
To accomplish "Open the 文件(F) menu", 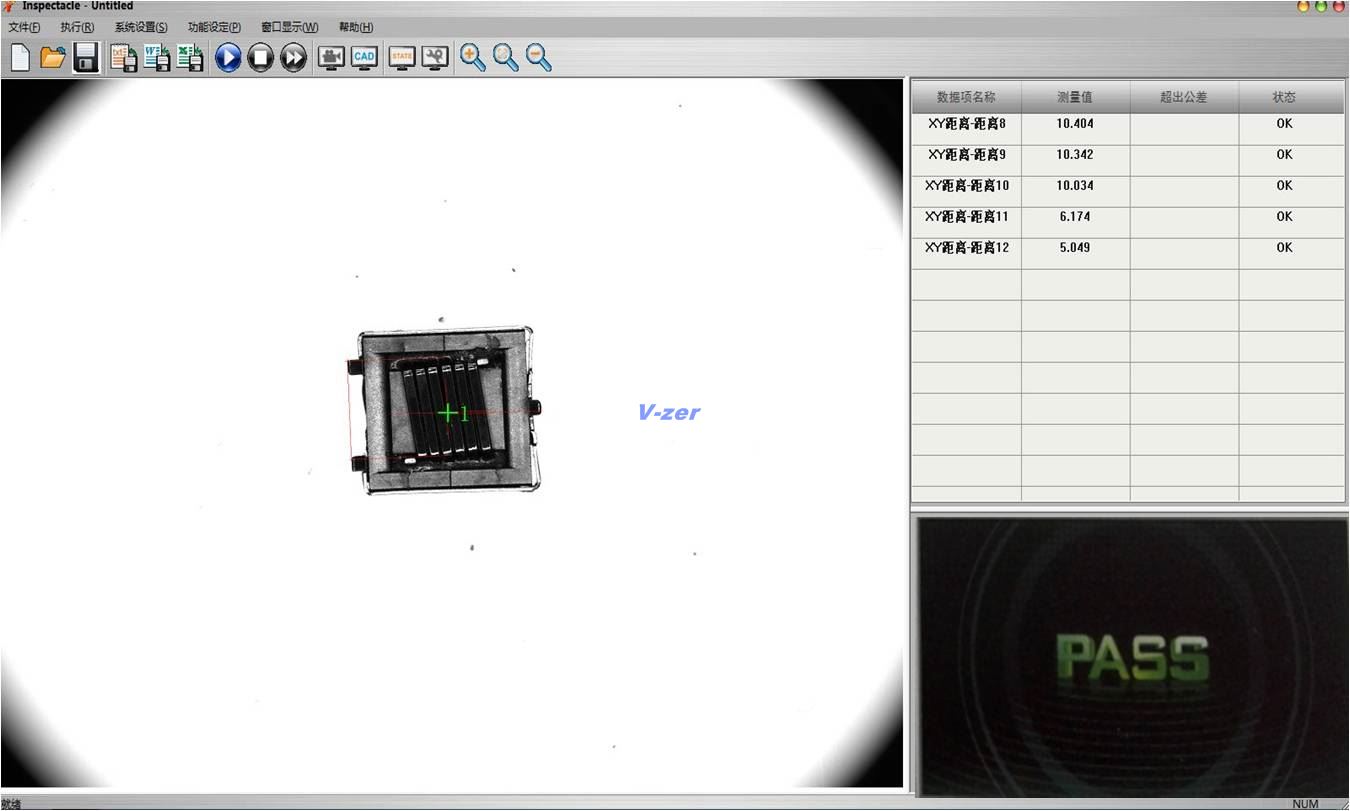I will tap(24, 27).
